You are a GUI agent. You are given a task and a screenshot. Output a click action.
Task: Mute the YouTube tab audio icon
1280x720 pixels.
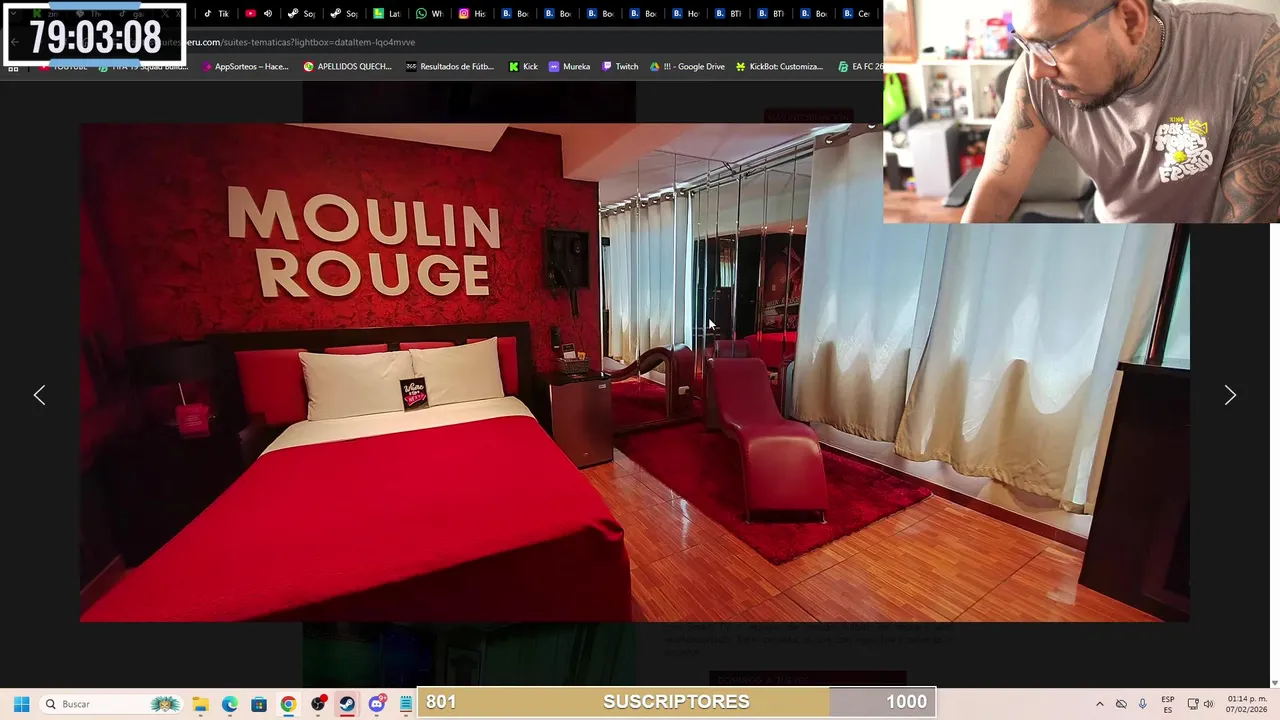pyautogui.click(x=268, y=14)
